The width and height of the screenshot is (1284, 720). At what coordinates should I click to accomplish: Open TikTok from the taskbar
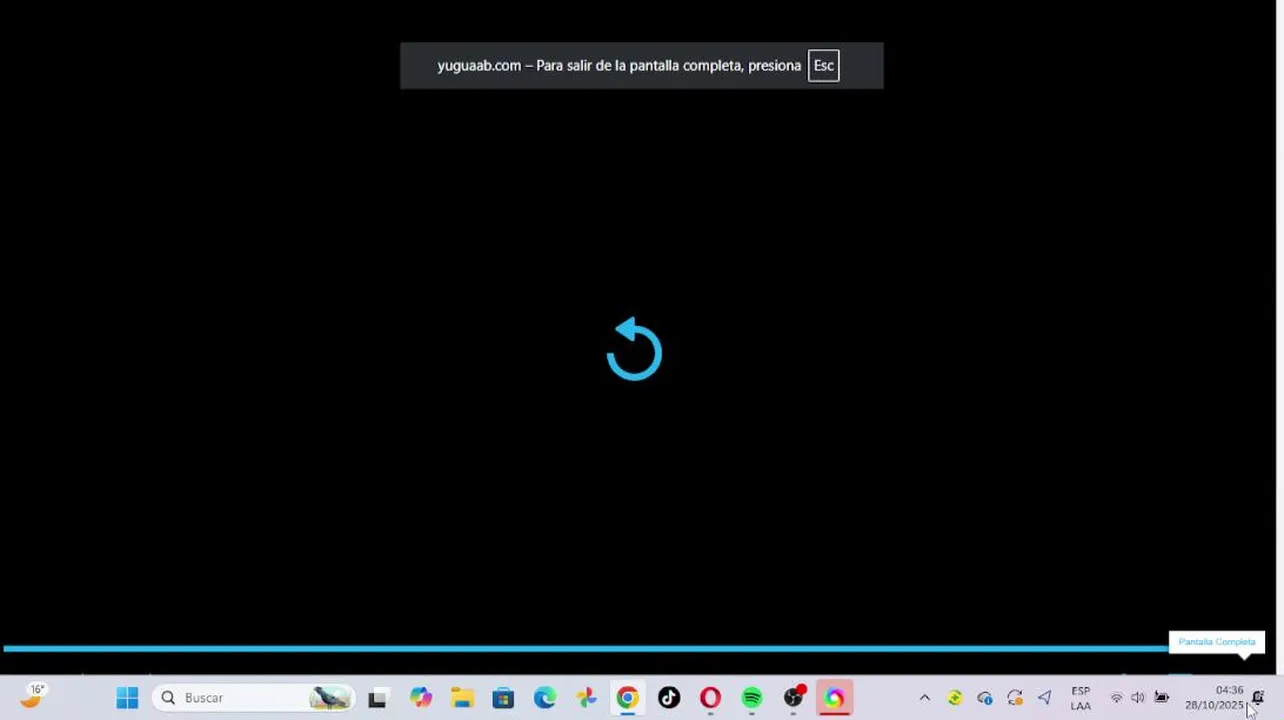click(x=669, y=698)
